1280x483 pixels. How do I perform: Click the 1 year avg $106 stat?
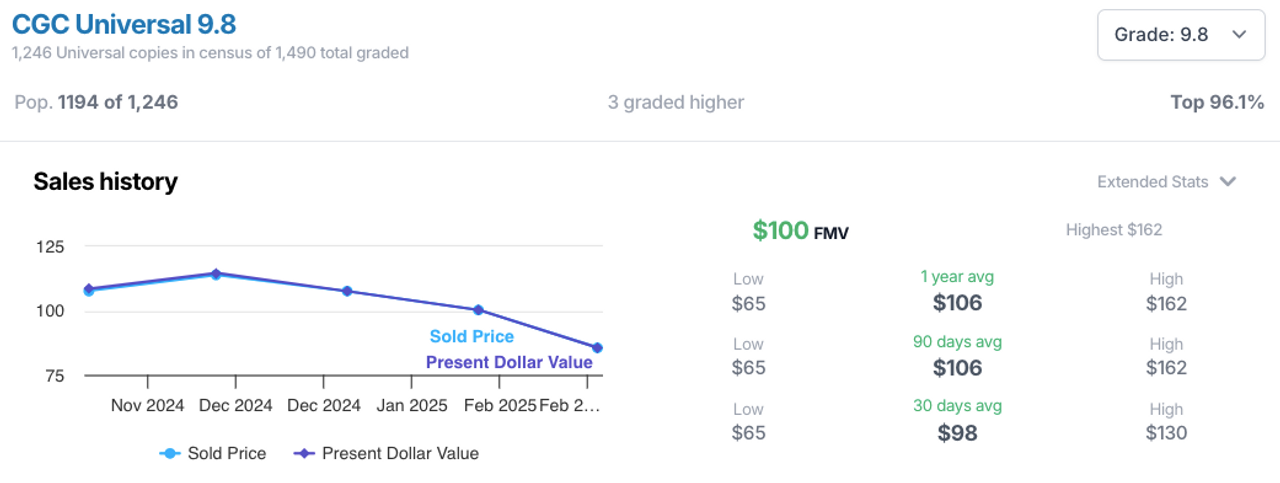point(957,291)
